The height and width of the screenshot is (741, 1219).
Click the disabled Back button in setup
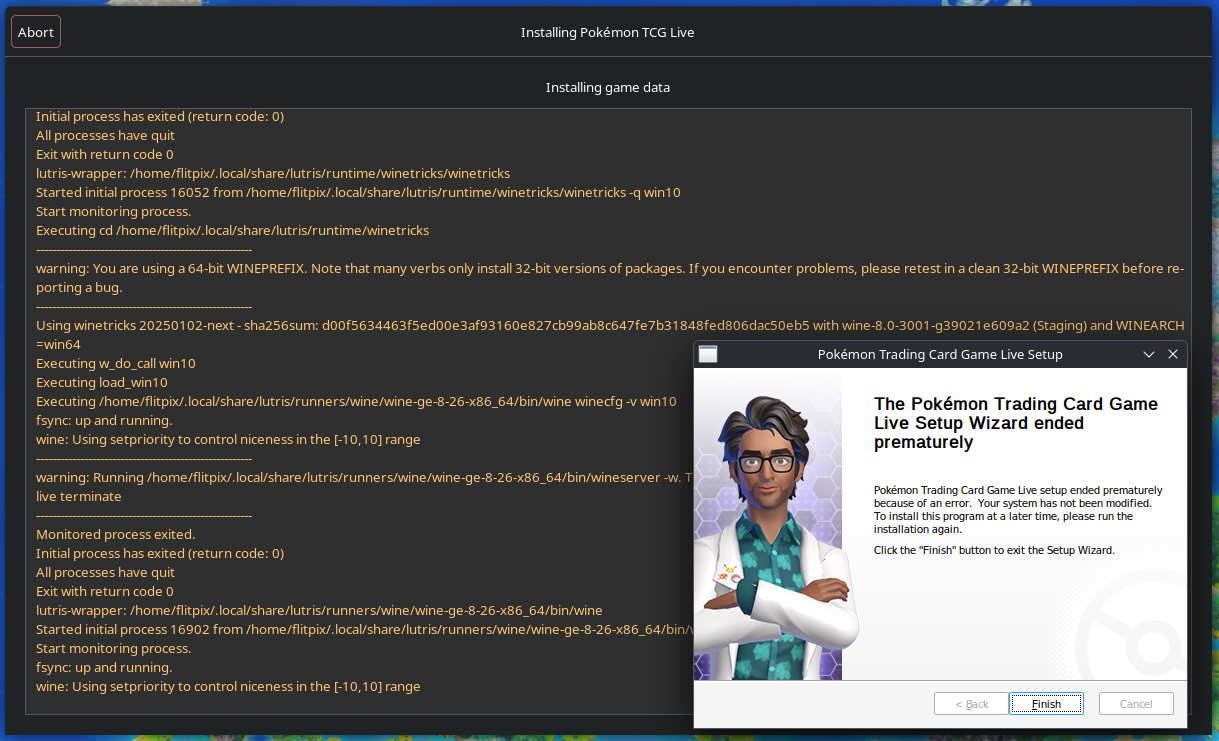click(971, 704)
